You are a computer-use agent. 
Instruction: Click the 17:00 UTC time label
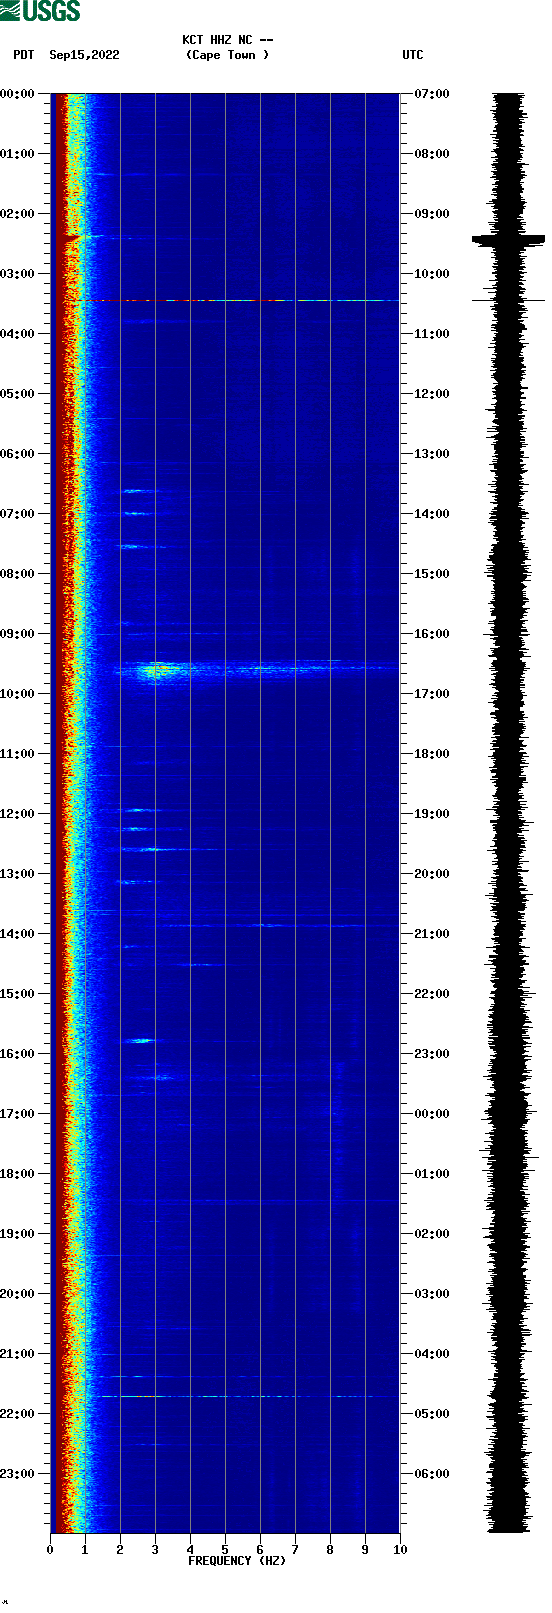pyautogui.click(x=432, y=694)
